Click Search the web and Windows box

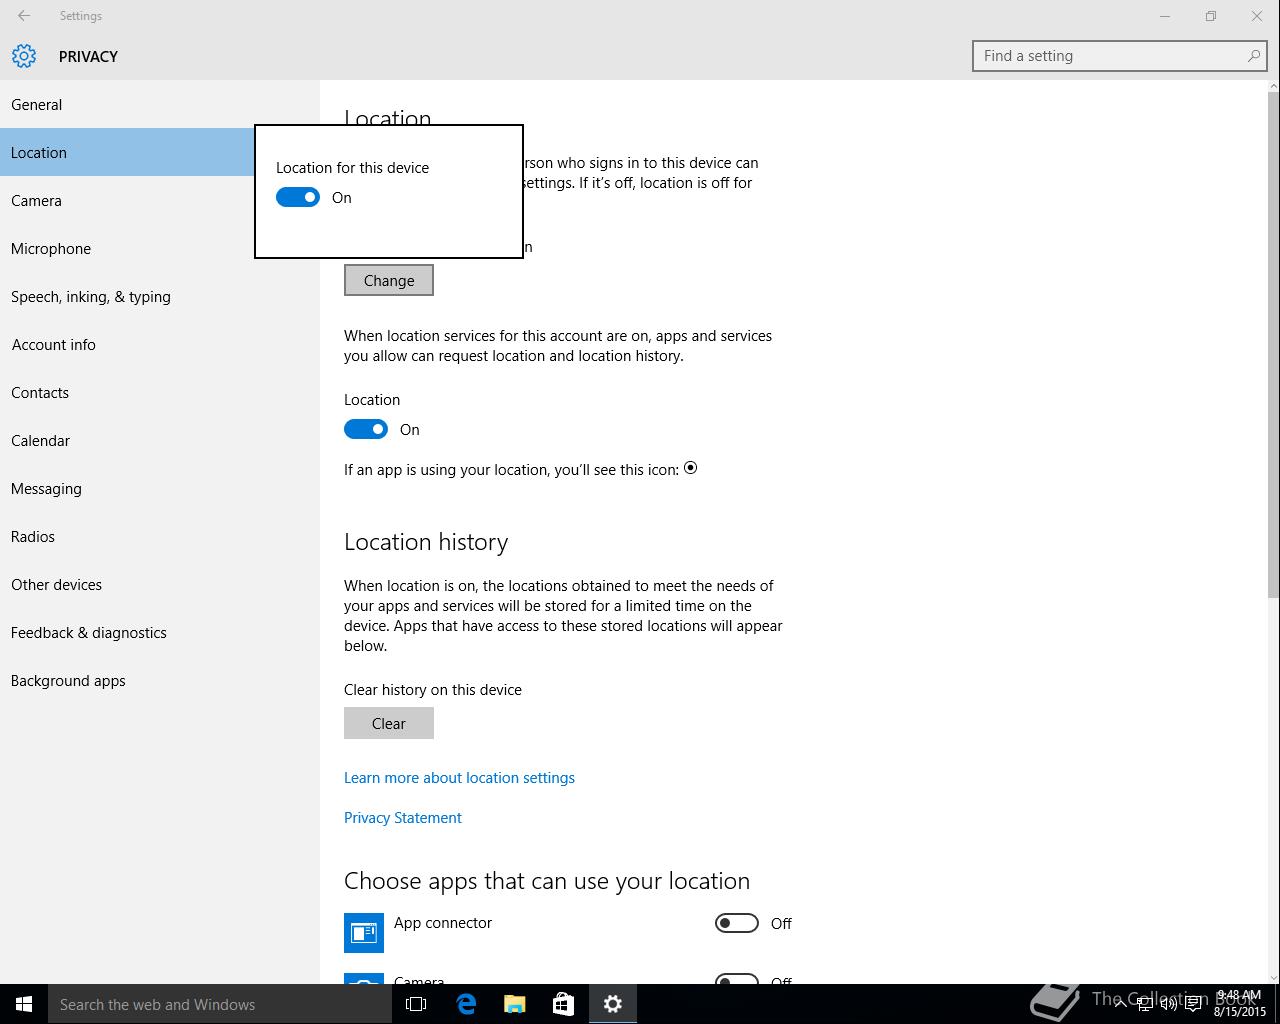220,1004
